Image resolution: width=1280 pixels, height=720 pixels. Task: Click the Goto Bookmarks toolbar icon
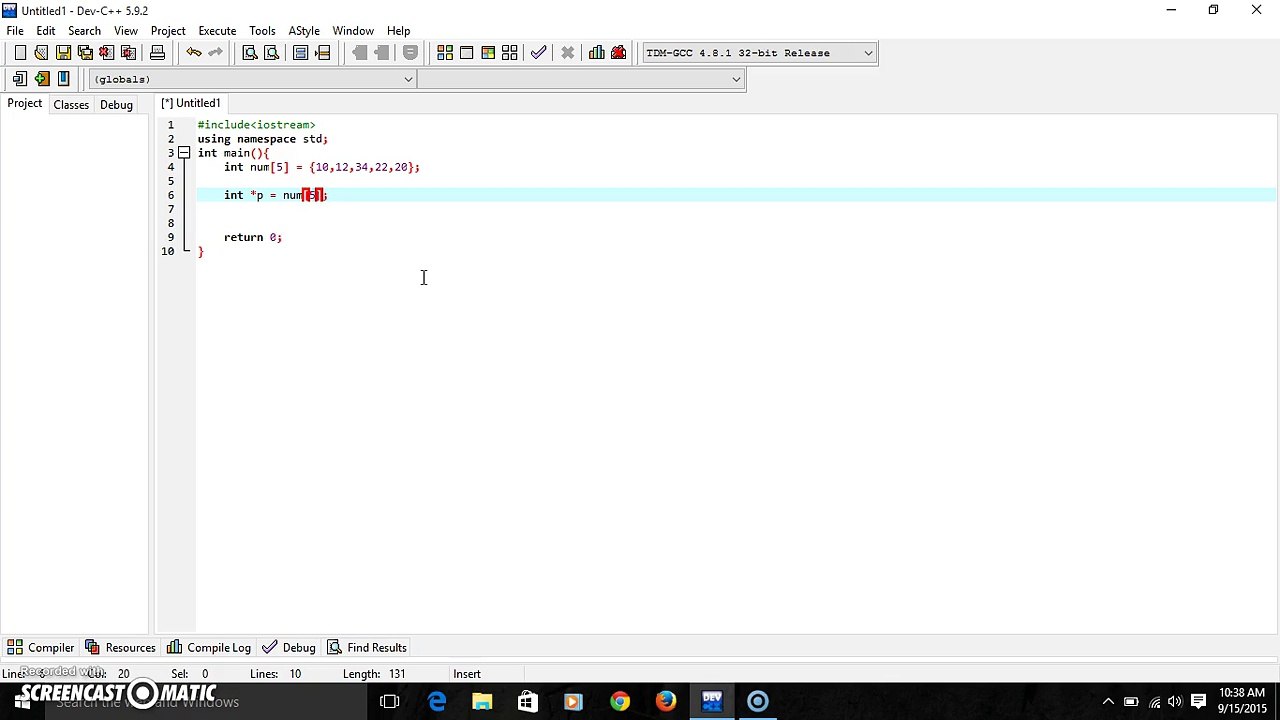63,79
